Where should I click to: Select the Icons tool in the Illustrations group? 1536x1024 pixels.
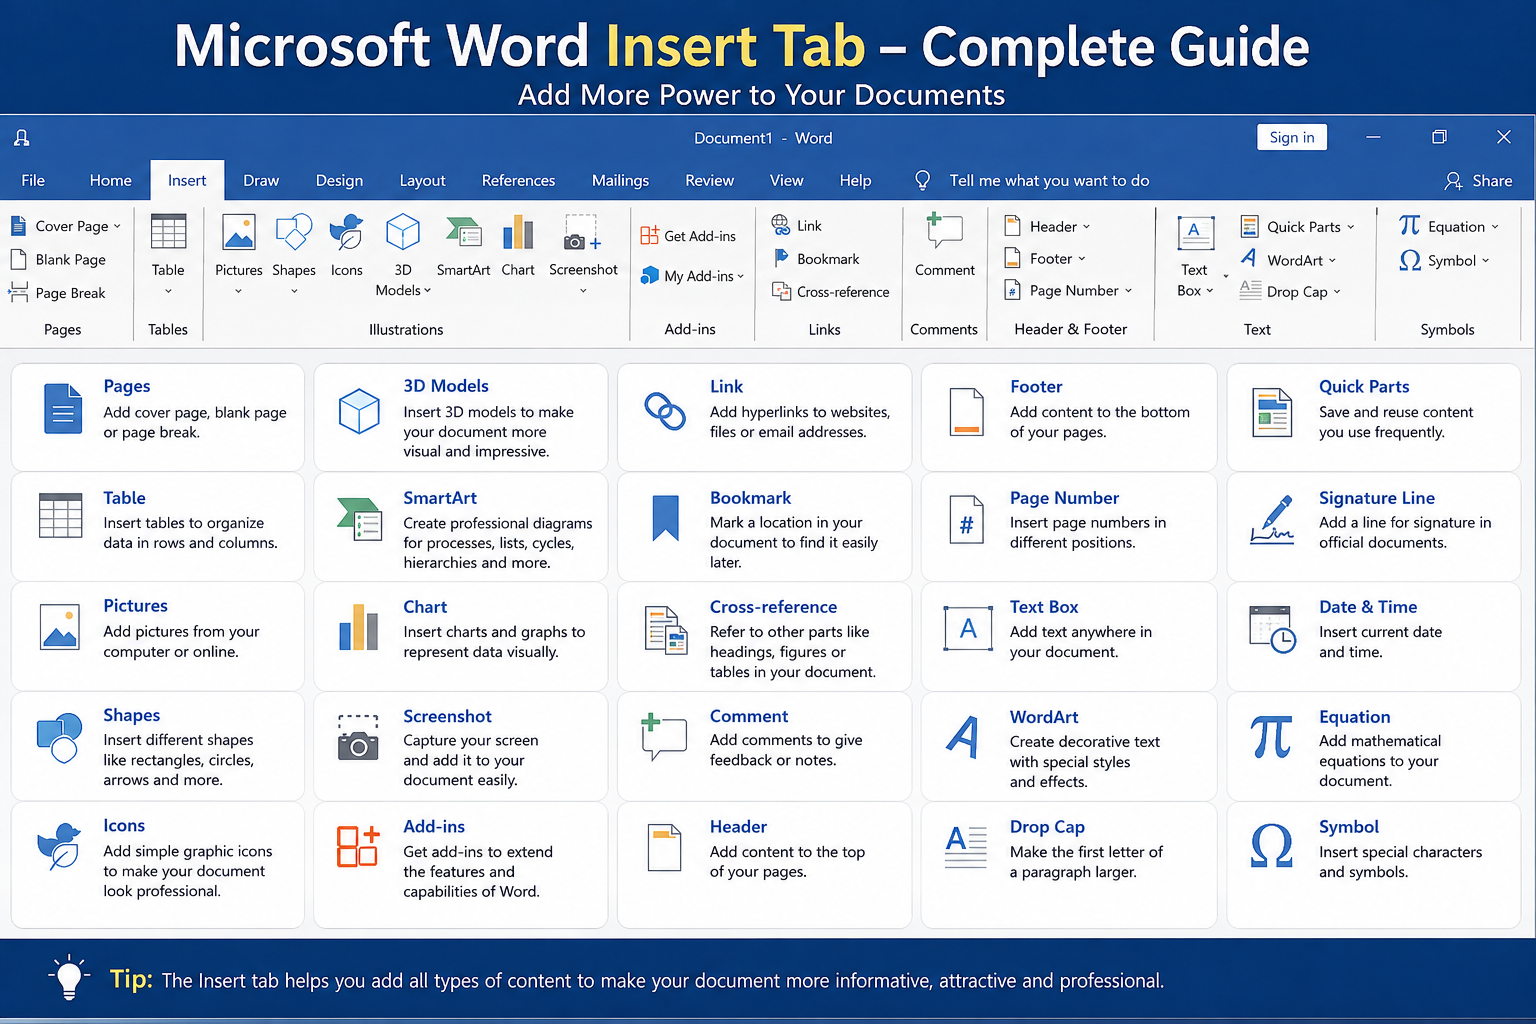346,232
